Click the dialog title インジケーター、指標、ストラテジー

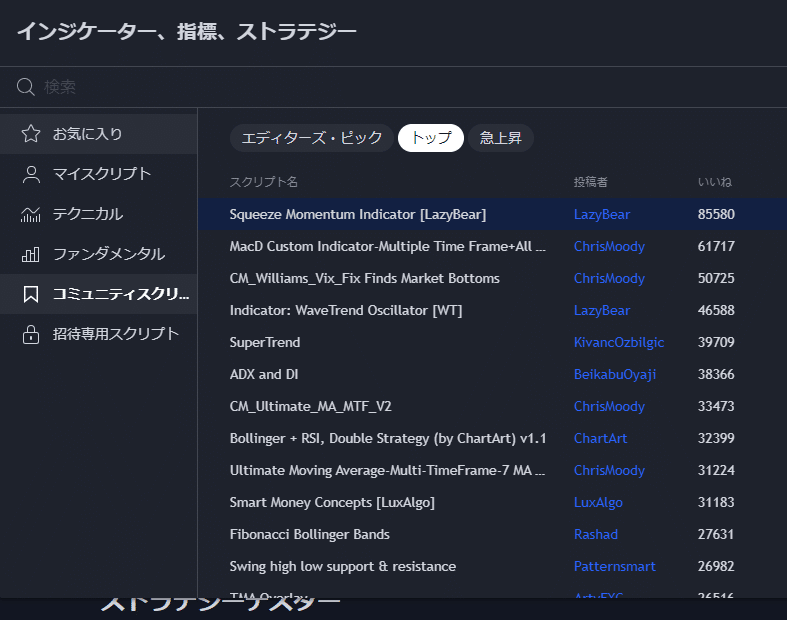[x=187, y=32]
